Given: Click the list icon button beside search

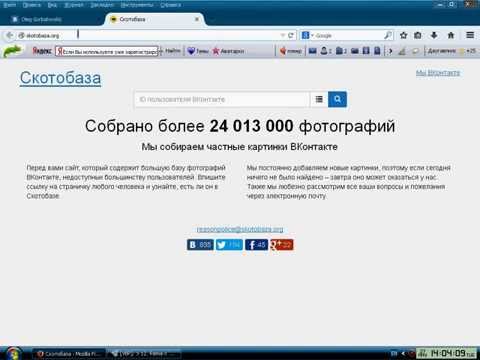Looking at the screenshot, I should pos(319,99).
